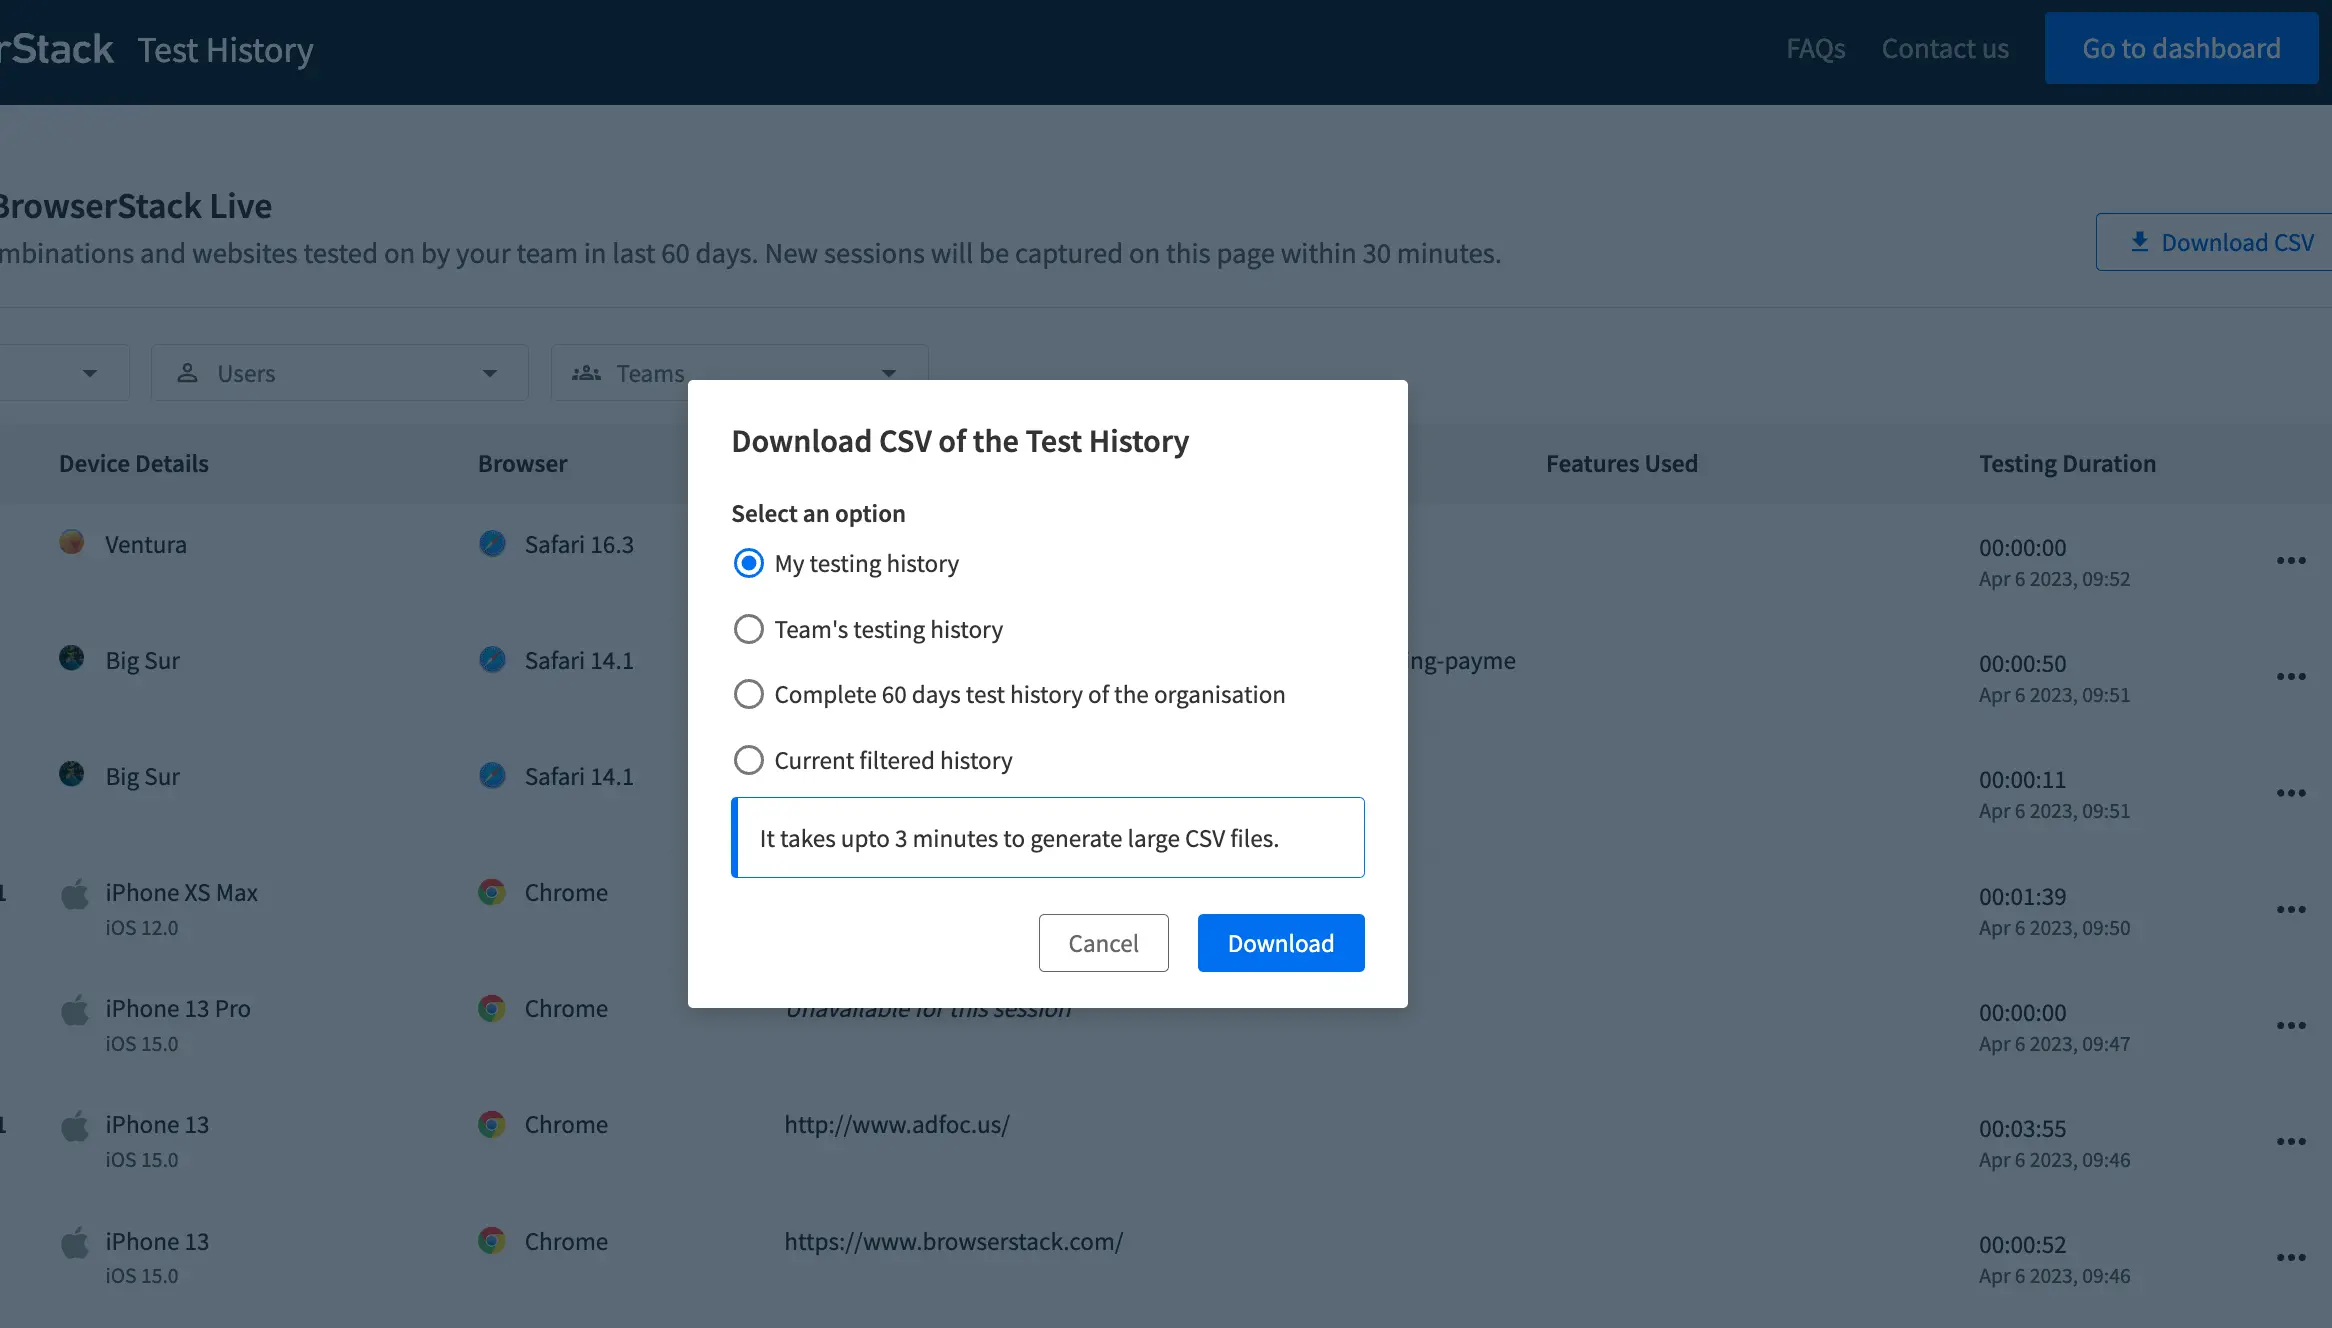The width and height of the screenshot is (2332, 1328).
Task: Click Apple icon beside iPhone XS Max
Action: 75,894
